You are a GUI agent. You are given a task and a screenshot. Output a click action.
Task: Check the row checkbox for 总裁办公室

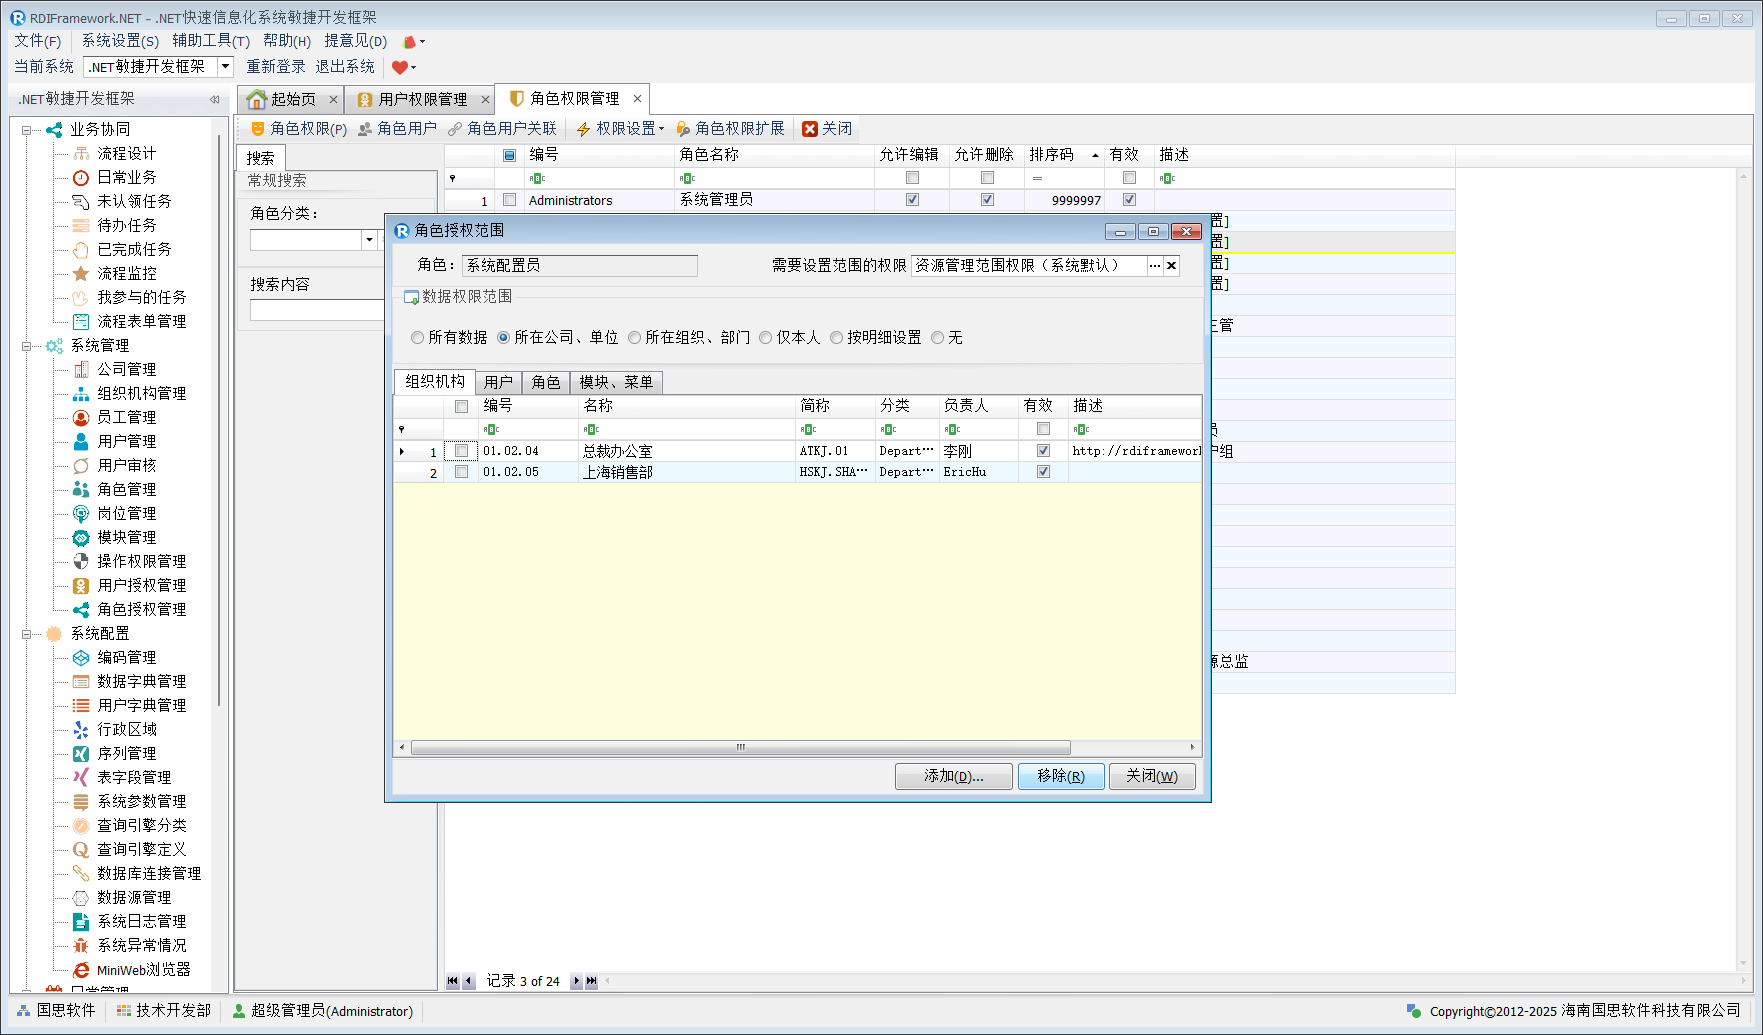pyautogui.click(x=461, y=451)
